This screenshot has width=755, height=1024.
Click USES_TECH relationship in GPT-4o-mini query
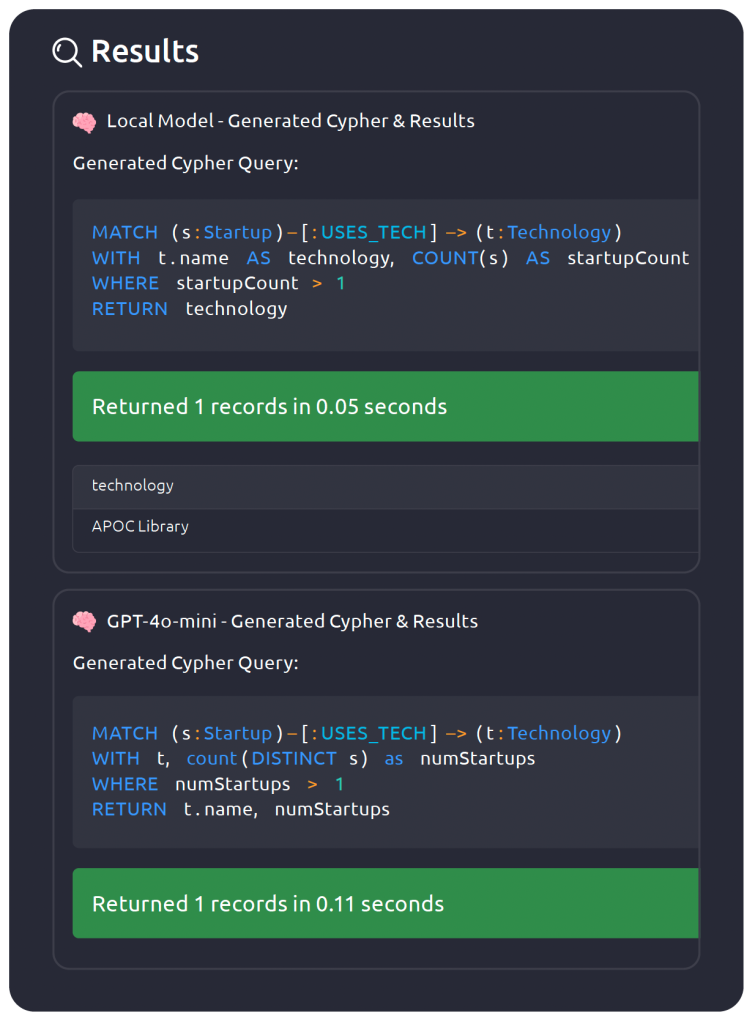[x=373, y=734]
